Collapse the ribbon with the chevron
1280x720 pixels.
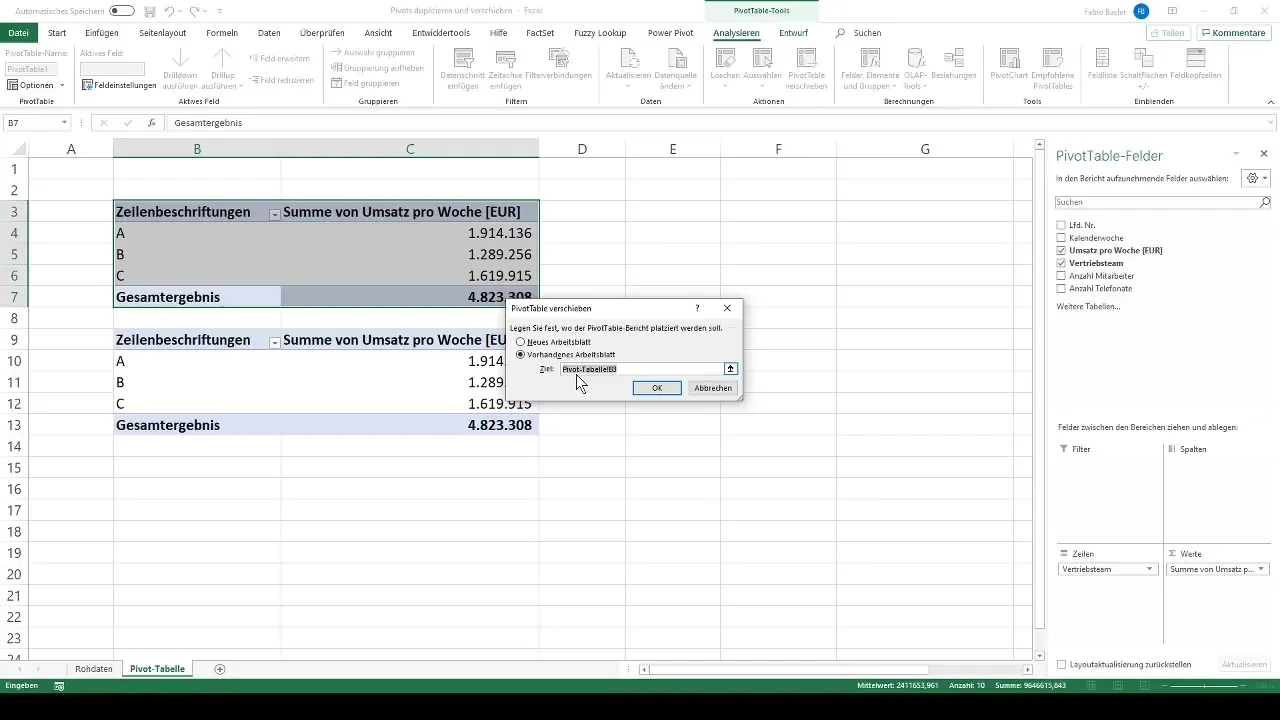coord(1270,102)
